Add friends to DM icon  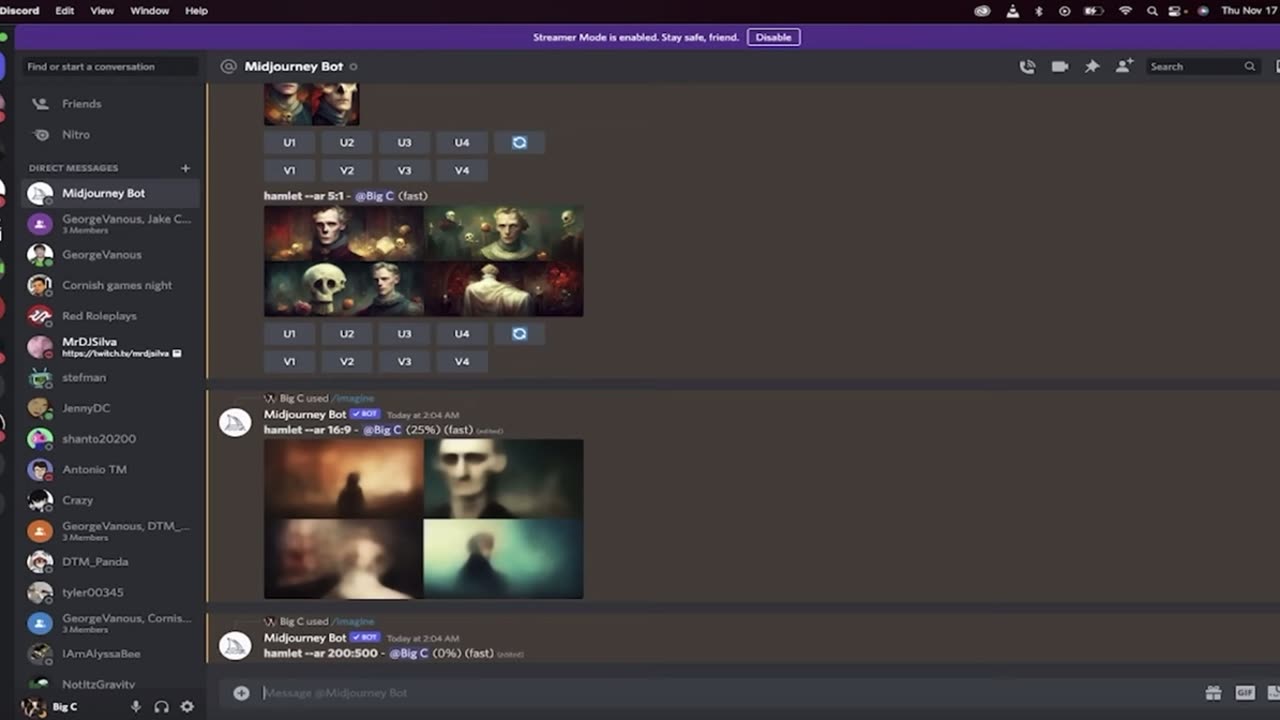pyautogui.click(x=1124, y=66)
